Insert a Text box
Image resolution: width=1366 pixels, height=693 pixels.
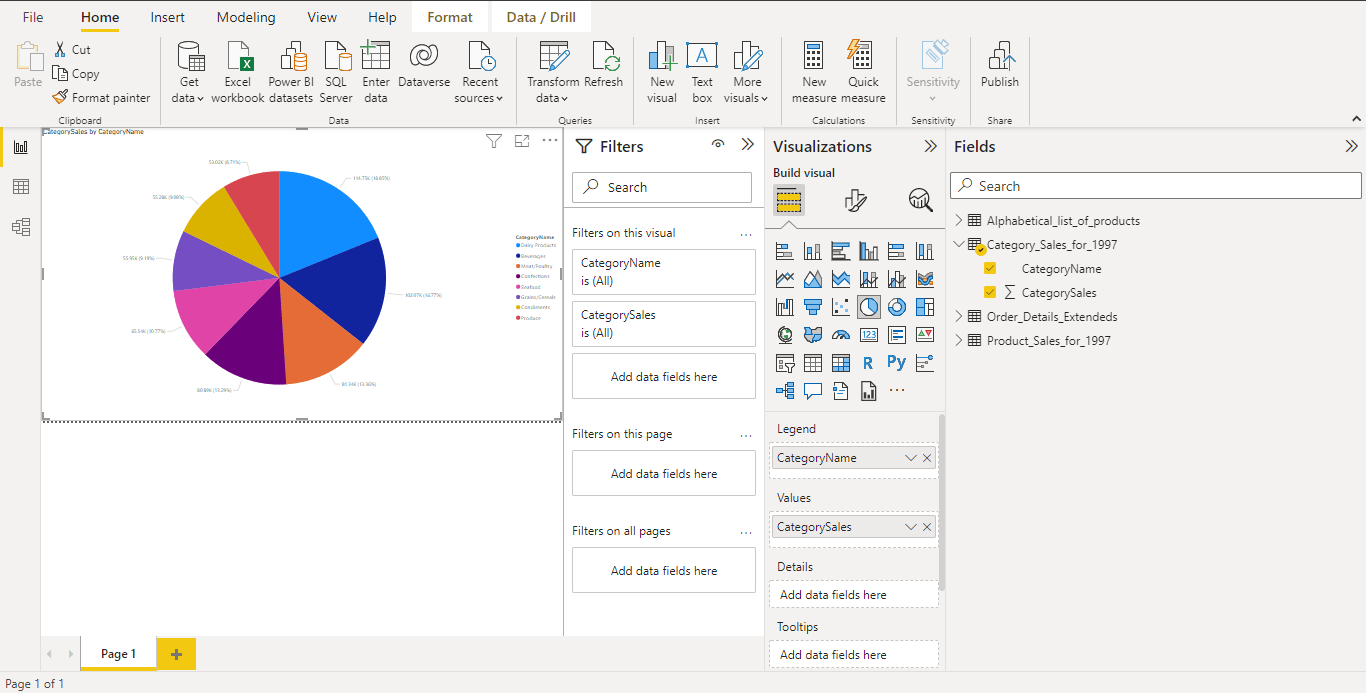pos(702,72)
